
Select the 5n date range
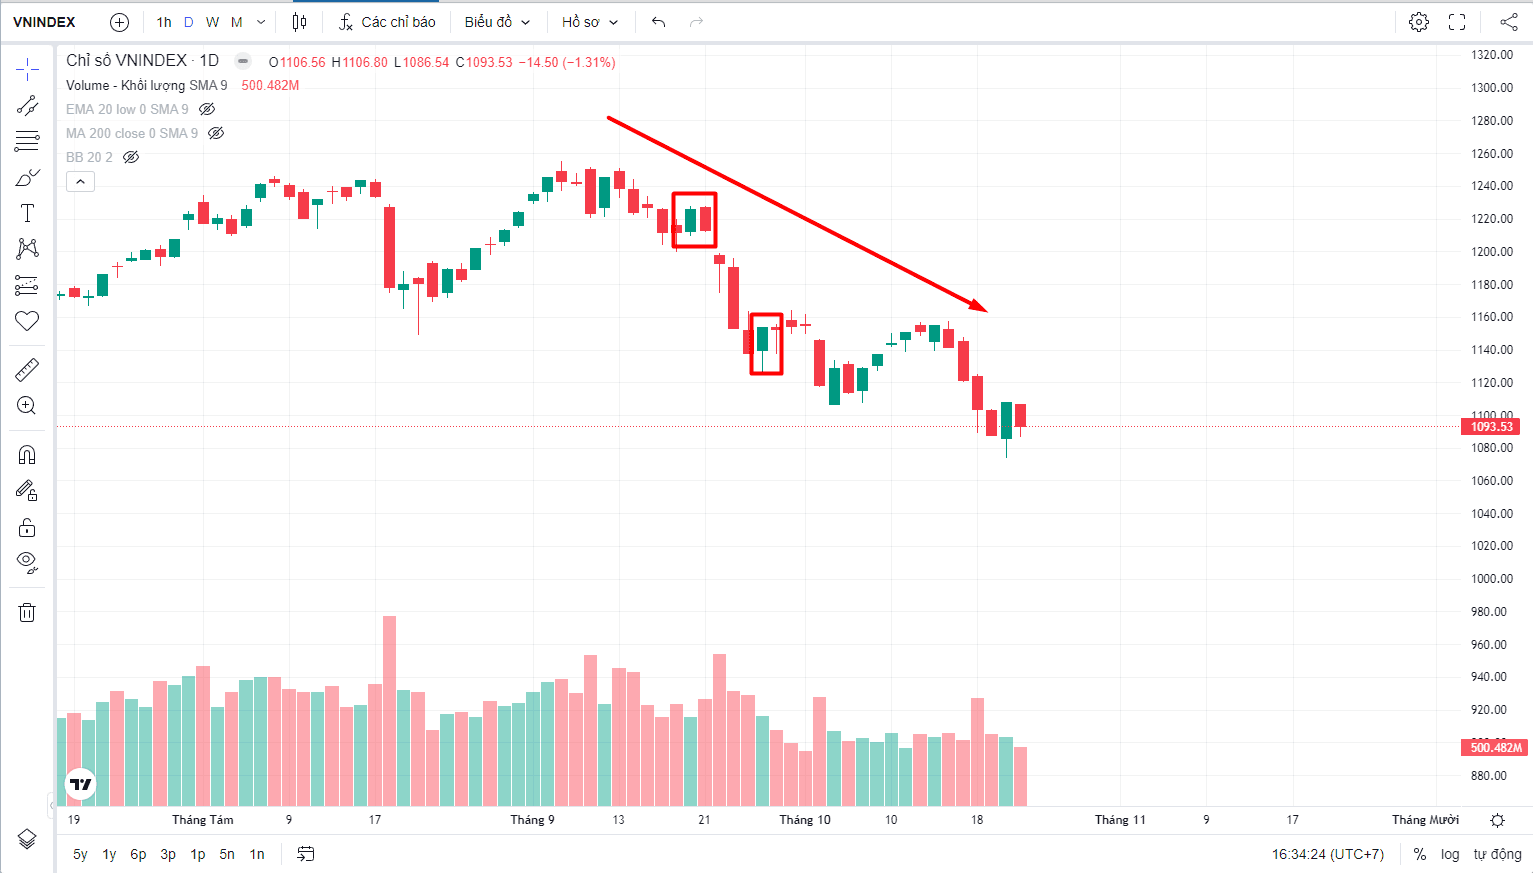point(227,854)
